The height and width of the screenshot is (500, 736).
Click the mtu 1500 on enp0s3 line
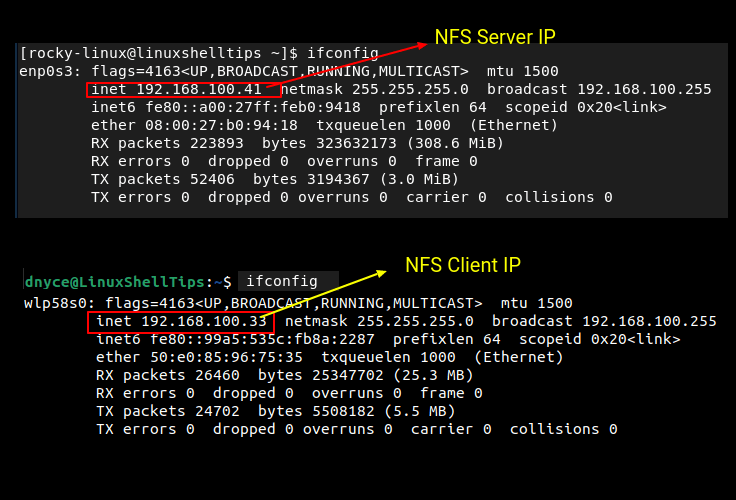(x=522, y=71)
